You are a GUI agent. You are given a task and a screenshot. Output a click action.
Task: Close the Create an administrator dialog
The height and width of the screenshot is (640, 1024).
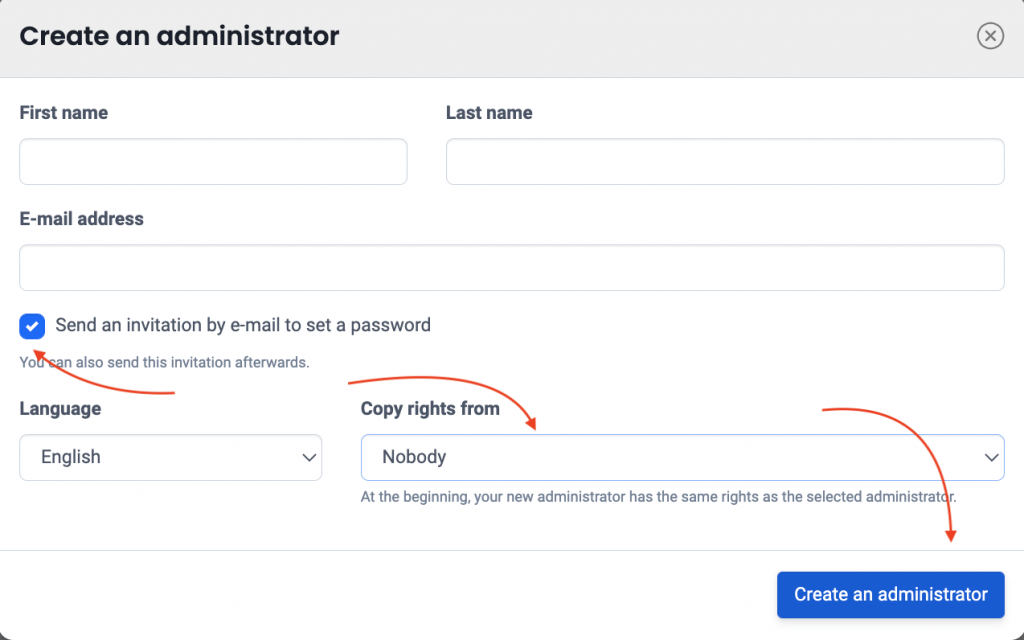(x=989, y=37)
